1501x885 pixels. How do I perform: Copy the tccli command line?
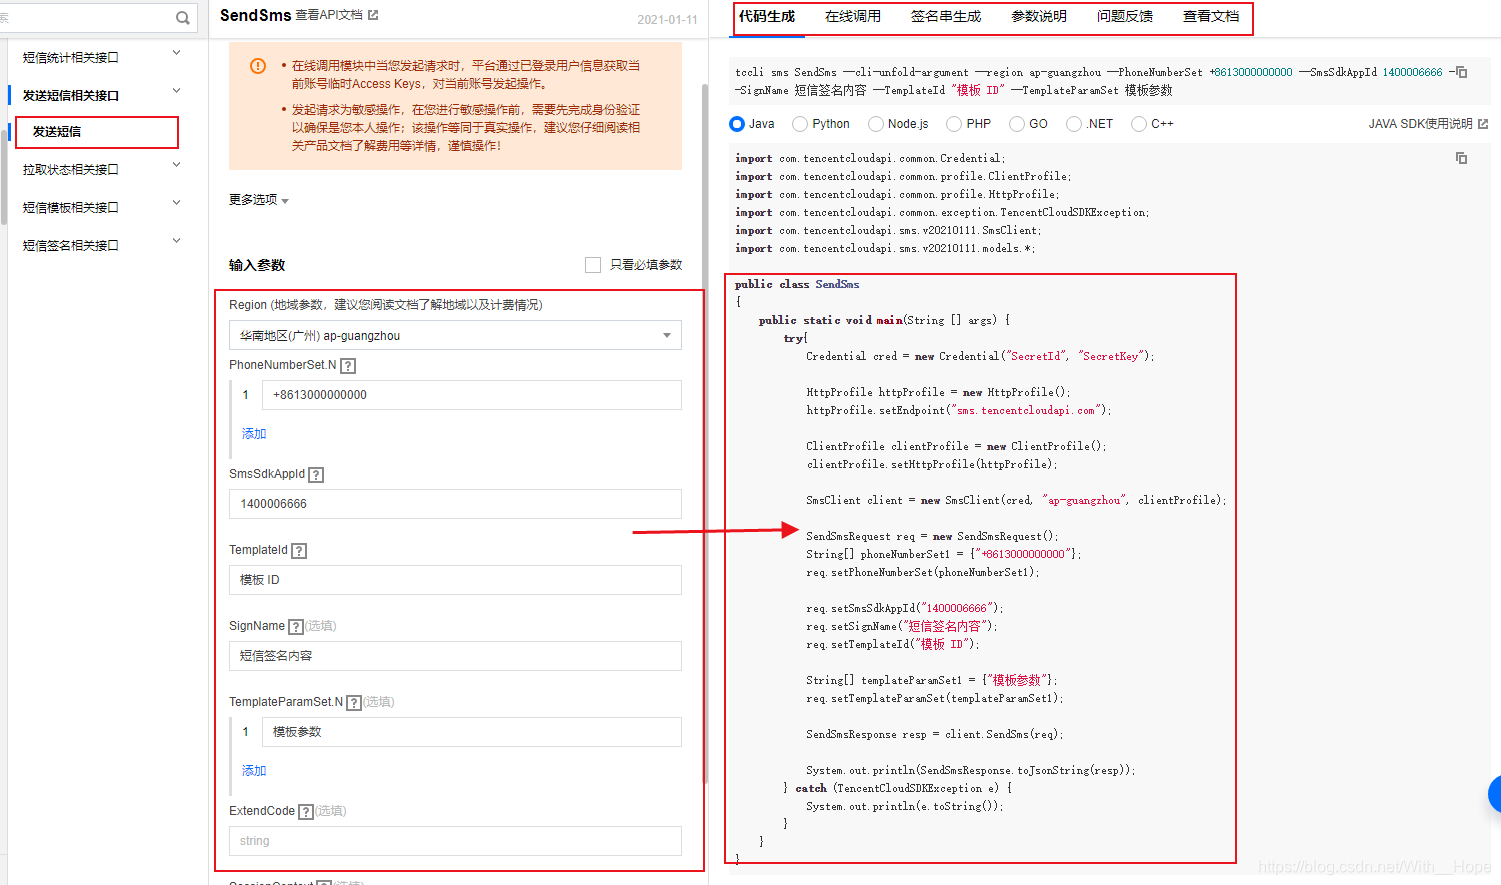[1461, 72]
